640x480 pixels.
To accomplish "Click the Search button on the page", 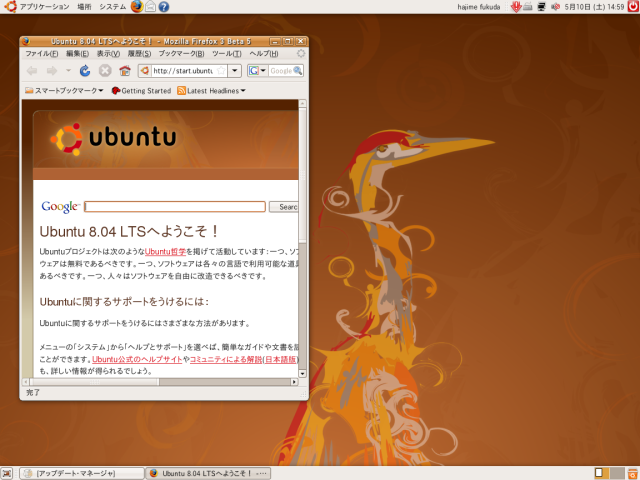I will point(284,207).
